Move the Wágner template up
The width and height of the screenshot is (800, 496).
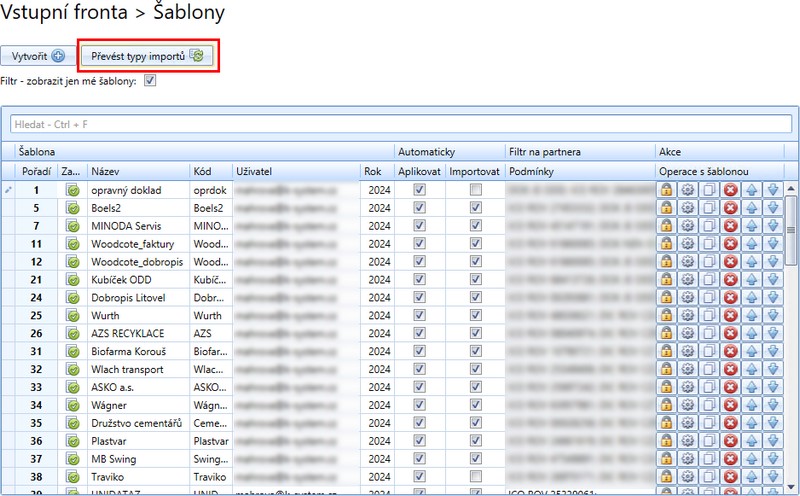[752, 405]
